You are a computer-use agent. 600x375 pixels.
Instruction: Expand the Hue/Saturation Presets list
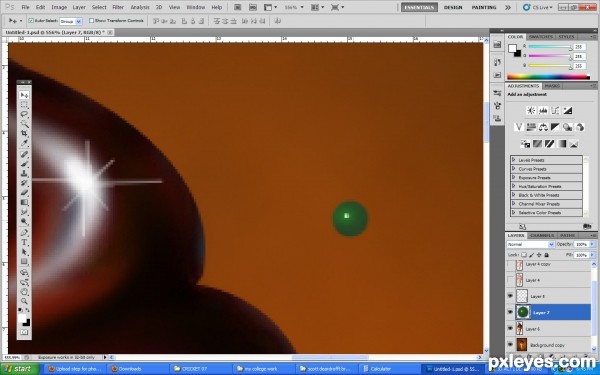[x=514, y=186]
